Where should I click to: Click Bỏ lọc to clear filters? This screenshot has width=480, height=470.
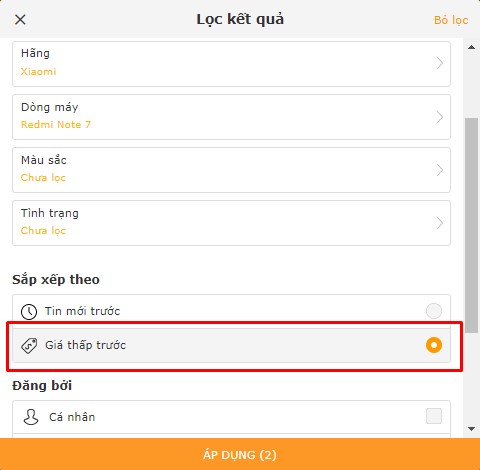click(451, 20)
